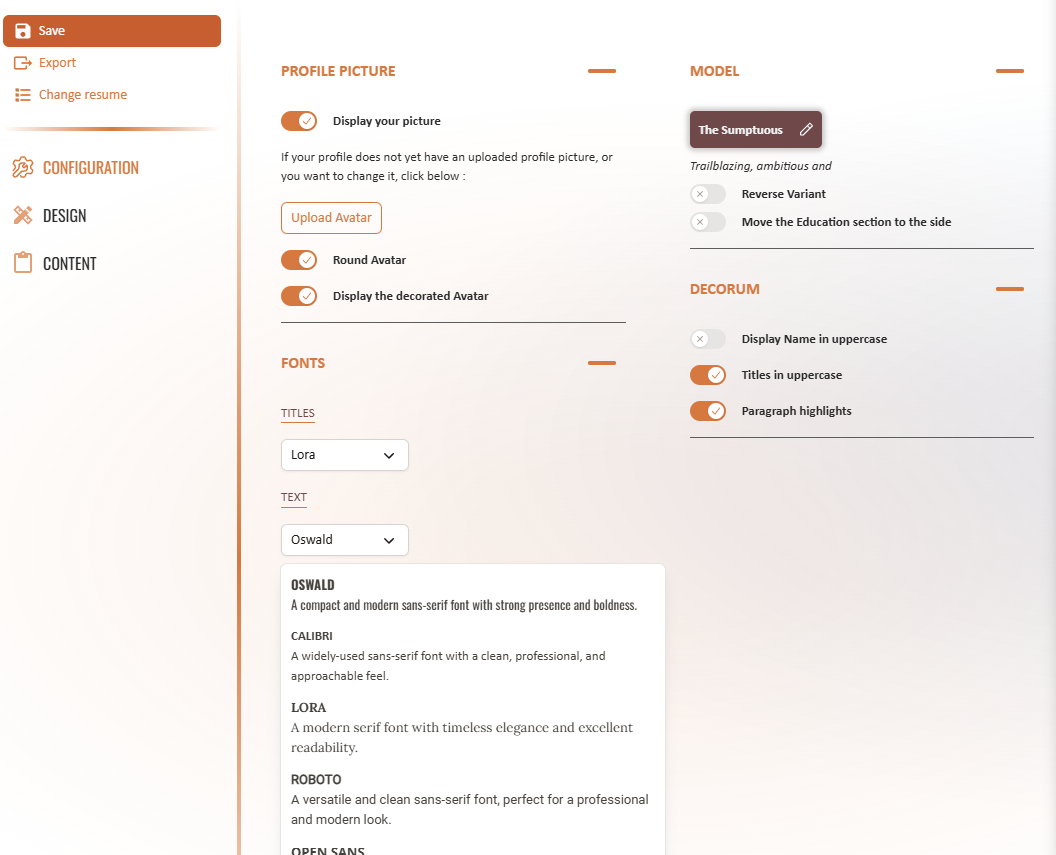
Task: Click the 'Trailblazing, ambitious and' description
Action: point(760,166)
